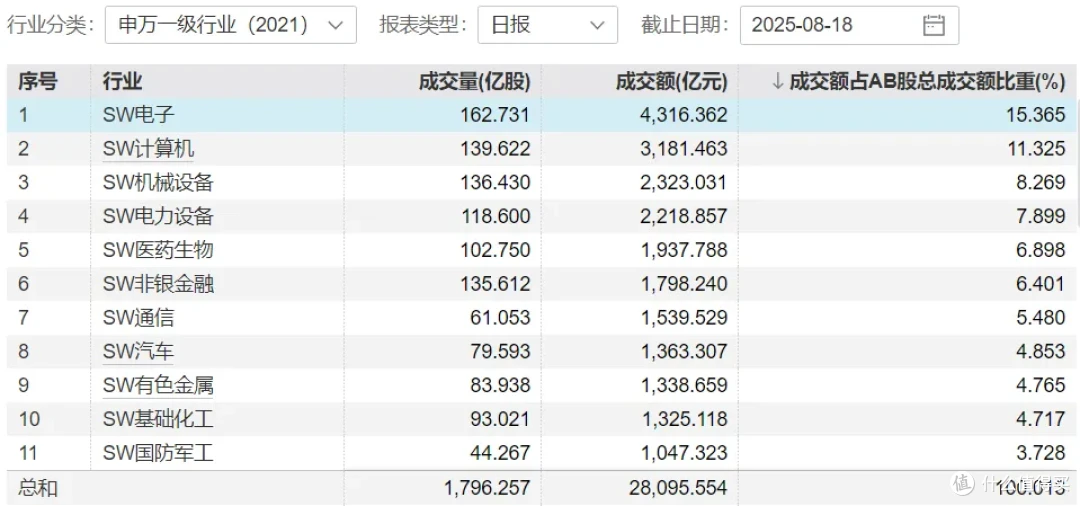The image size is (1080, 506).
Task: Click the 6.898 percentage cell
Action: point(1041,250)
